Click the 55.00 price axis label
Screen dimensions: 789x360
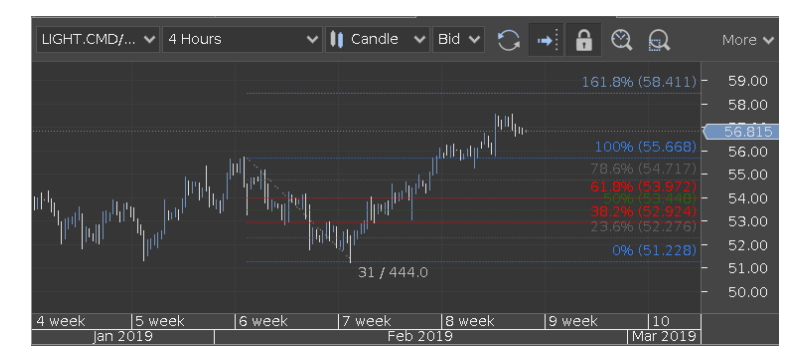coord(748,175)
